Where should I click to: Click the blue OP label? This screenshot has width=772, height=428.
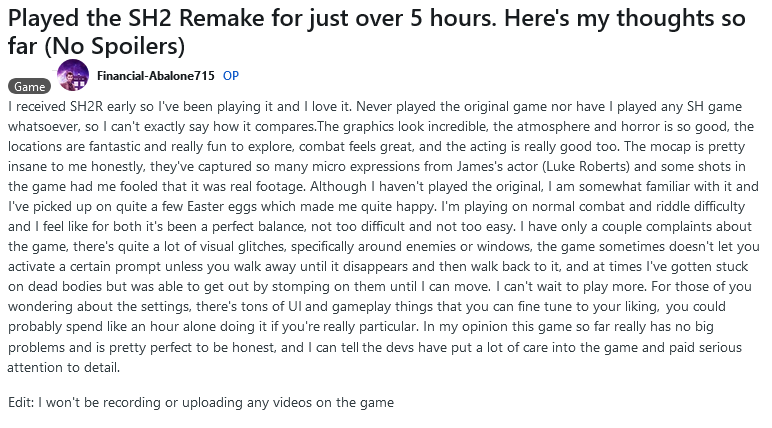pyautogui.click(x=231, y=75)
